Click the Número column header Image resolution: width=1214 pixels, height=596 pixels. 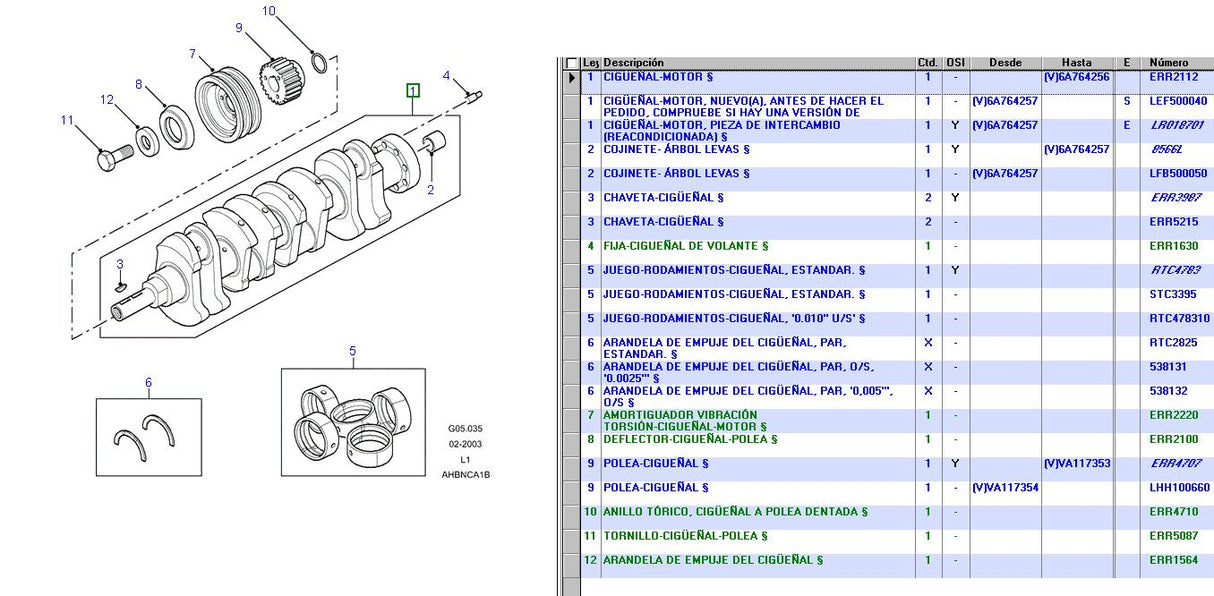[1168, 63]
